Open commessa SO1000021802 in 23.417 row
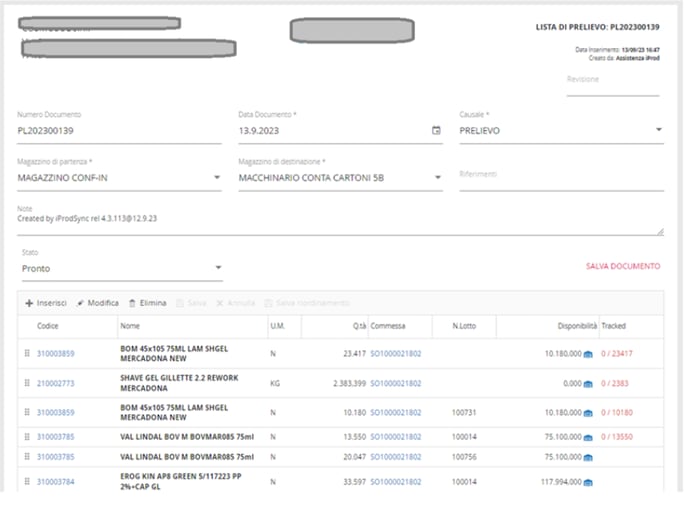 tap(396, 354)
